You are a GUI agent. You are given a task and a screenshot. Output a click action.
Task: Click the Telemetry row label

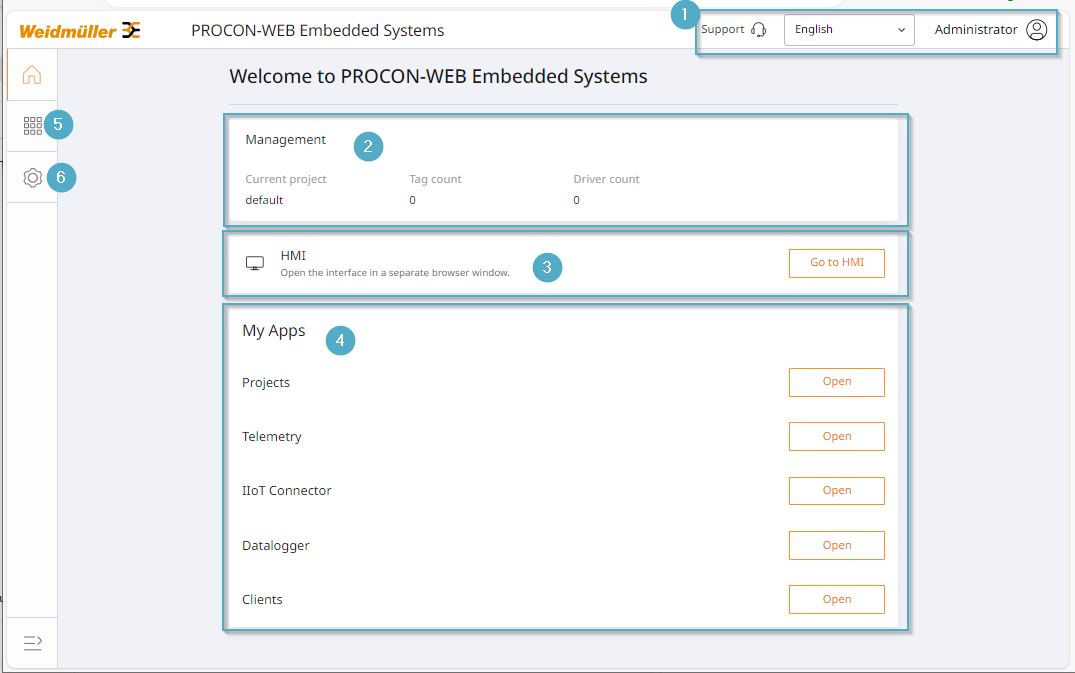pyautogui.click(x=271, y=437)
